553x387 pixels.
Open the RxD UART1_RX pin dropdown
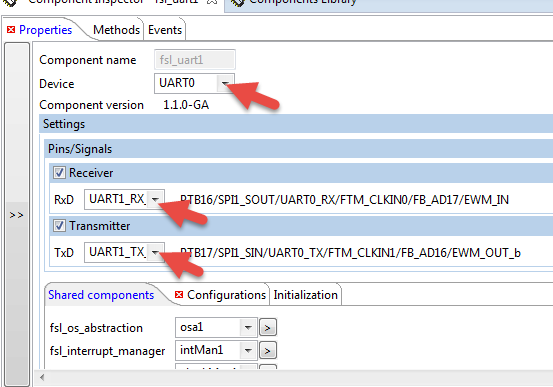pos(155,200)
